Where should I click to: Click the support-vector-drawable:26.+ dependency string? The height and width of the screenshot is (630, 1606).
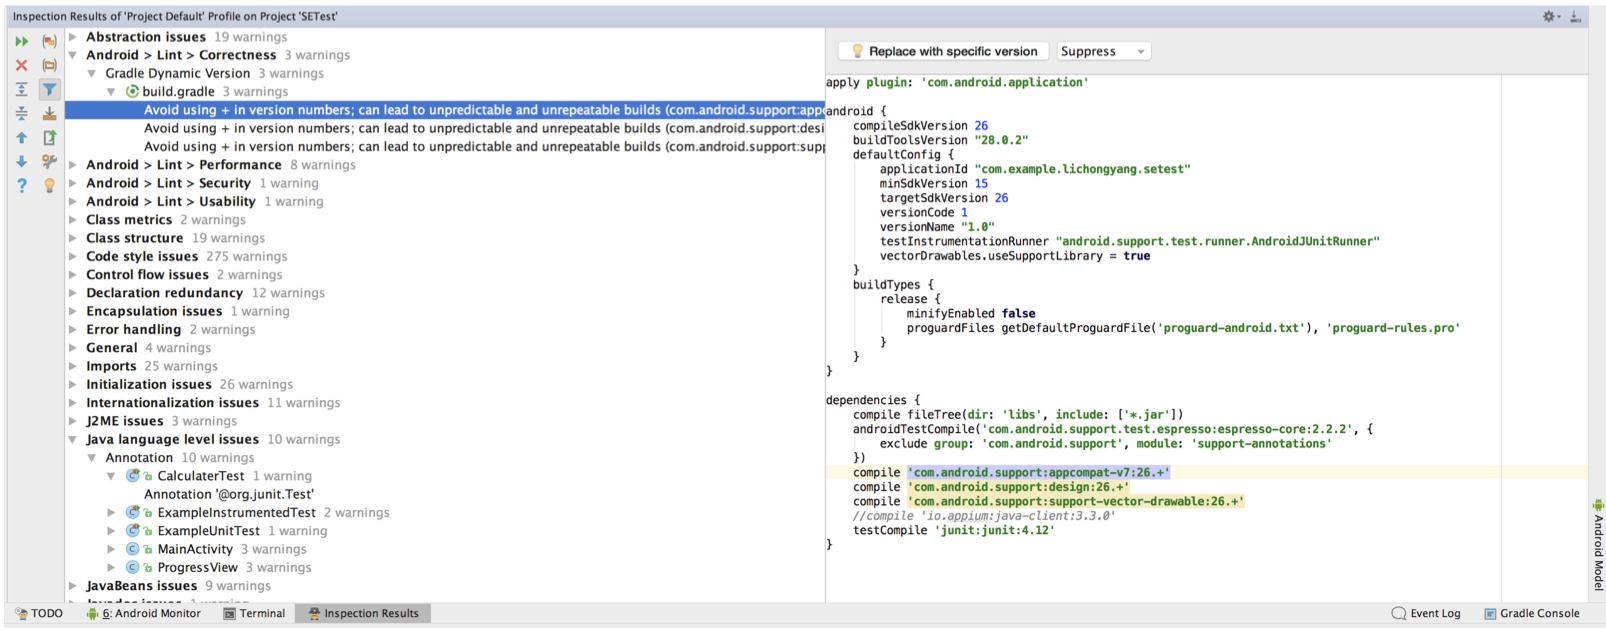[x=1075, y=501]
